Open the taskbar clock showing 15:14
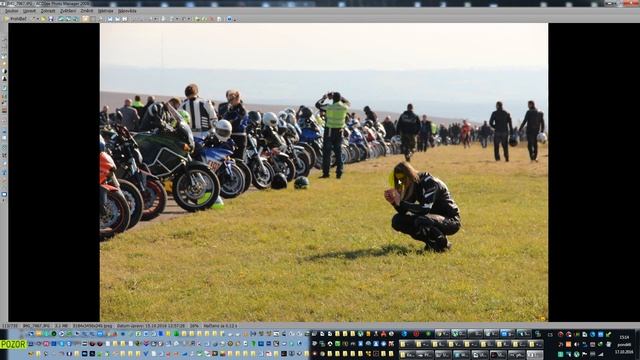Image resolution: width=640 pixels, height=360 pixels. click(624, 344)
